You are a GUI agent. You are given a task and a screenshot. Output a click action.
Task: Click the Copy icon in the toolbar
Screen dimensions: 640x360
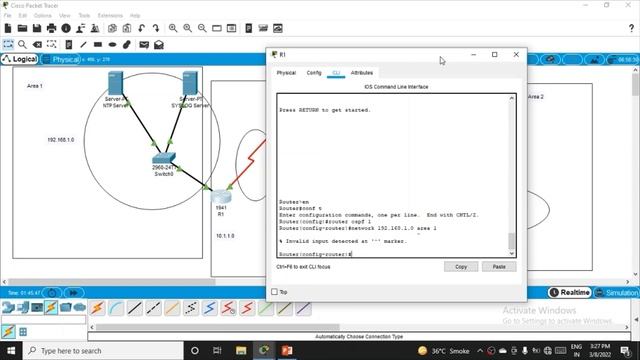[112, 28]
